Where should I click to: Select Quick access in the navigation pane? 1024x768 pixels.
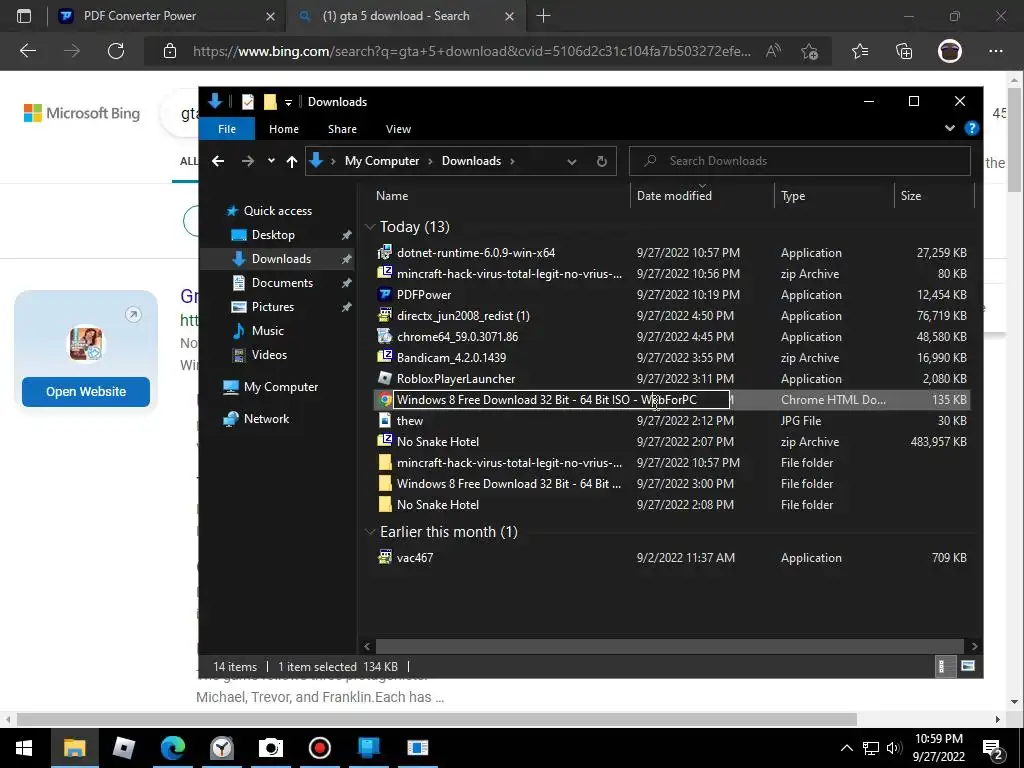[278, 211]
